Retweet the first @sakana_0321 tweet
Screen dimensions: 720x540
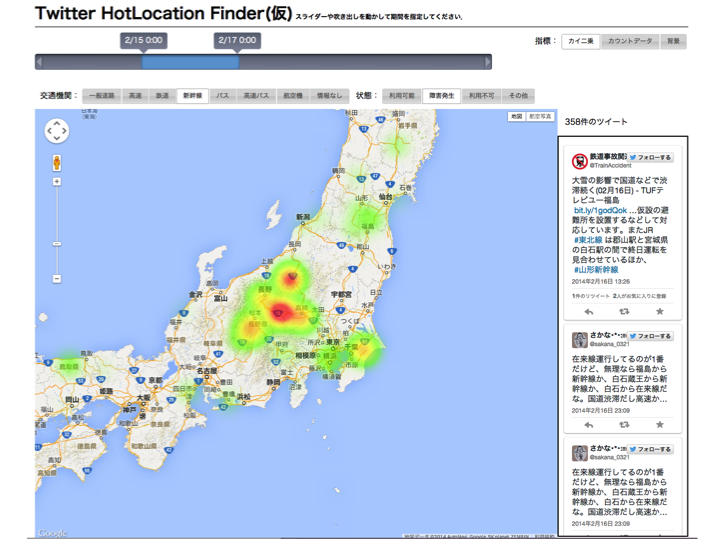coord(624,425)
